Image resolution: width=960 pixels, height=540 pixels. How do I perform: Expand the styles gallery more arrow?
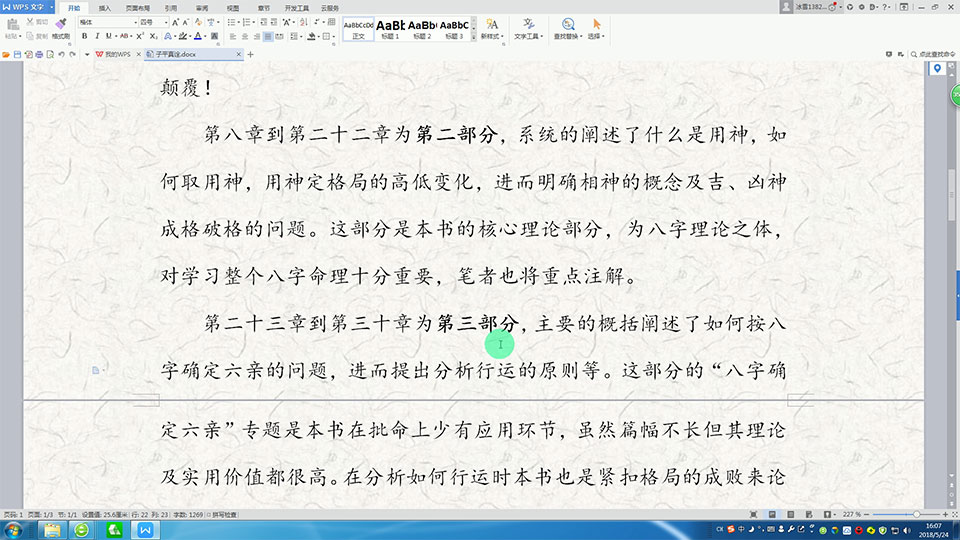473,37
